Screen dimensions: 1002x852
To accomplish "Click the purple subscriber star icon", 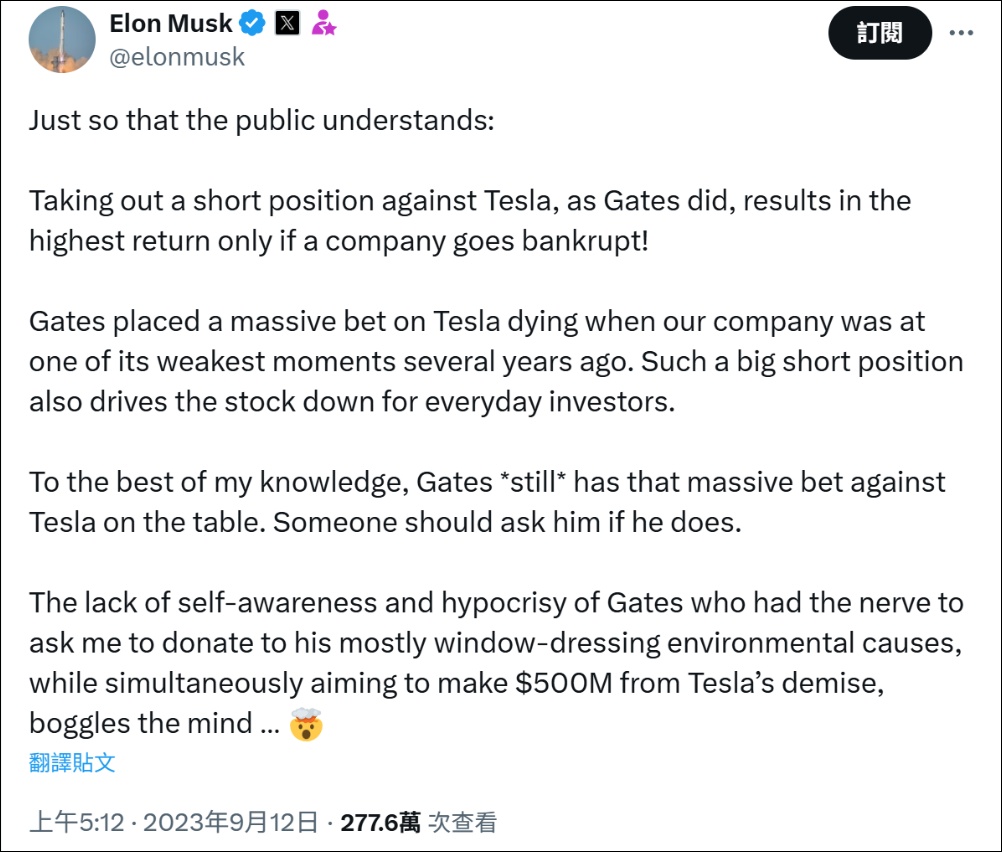I will point(323,23).
